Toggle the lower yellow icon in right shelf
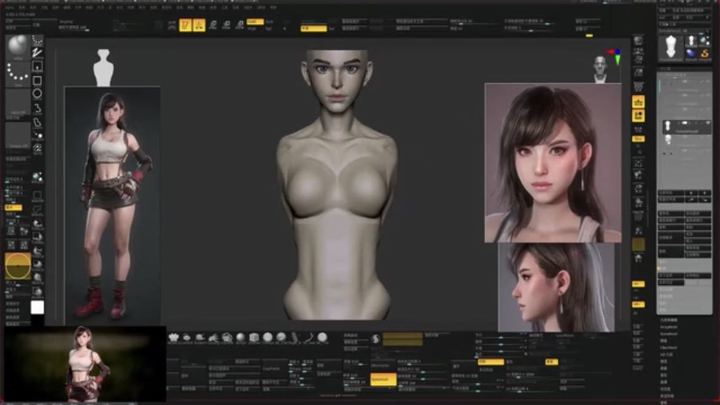The height and width of the screenshot is (405, 720). [x=638, y=116]
